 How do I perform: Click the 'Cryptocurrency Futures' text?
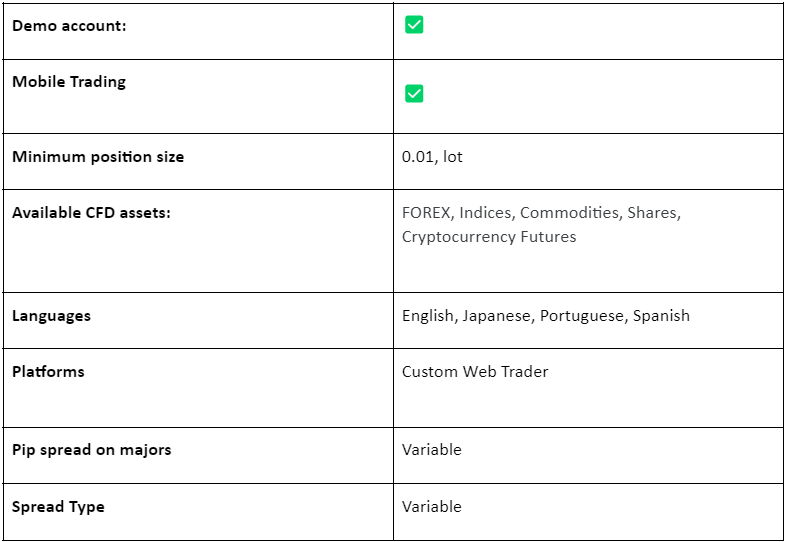click(x=489, y=237)
